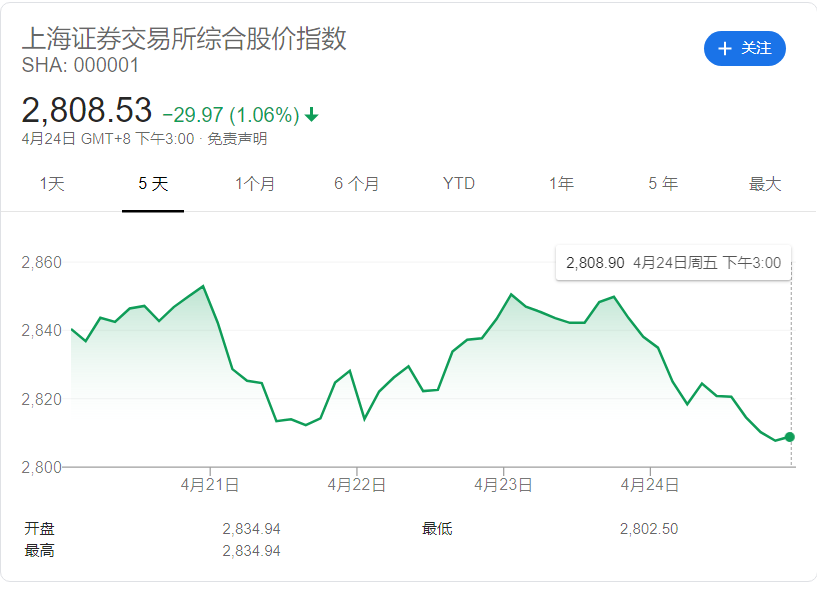Select the 1年 time range
The height and width of the screenshot is (602, 817).
click(x=561, y=184)
